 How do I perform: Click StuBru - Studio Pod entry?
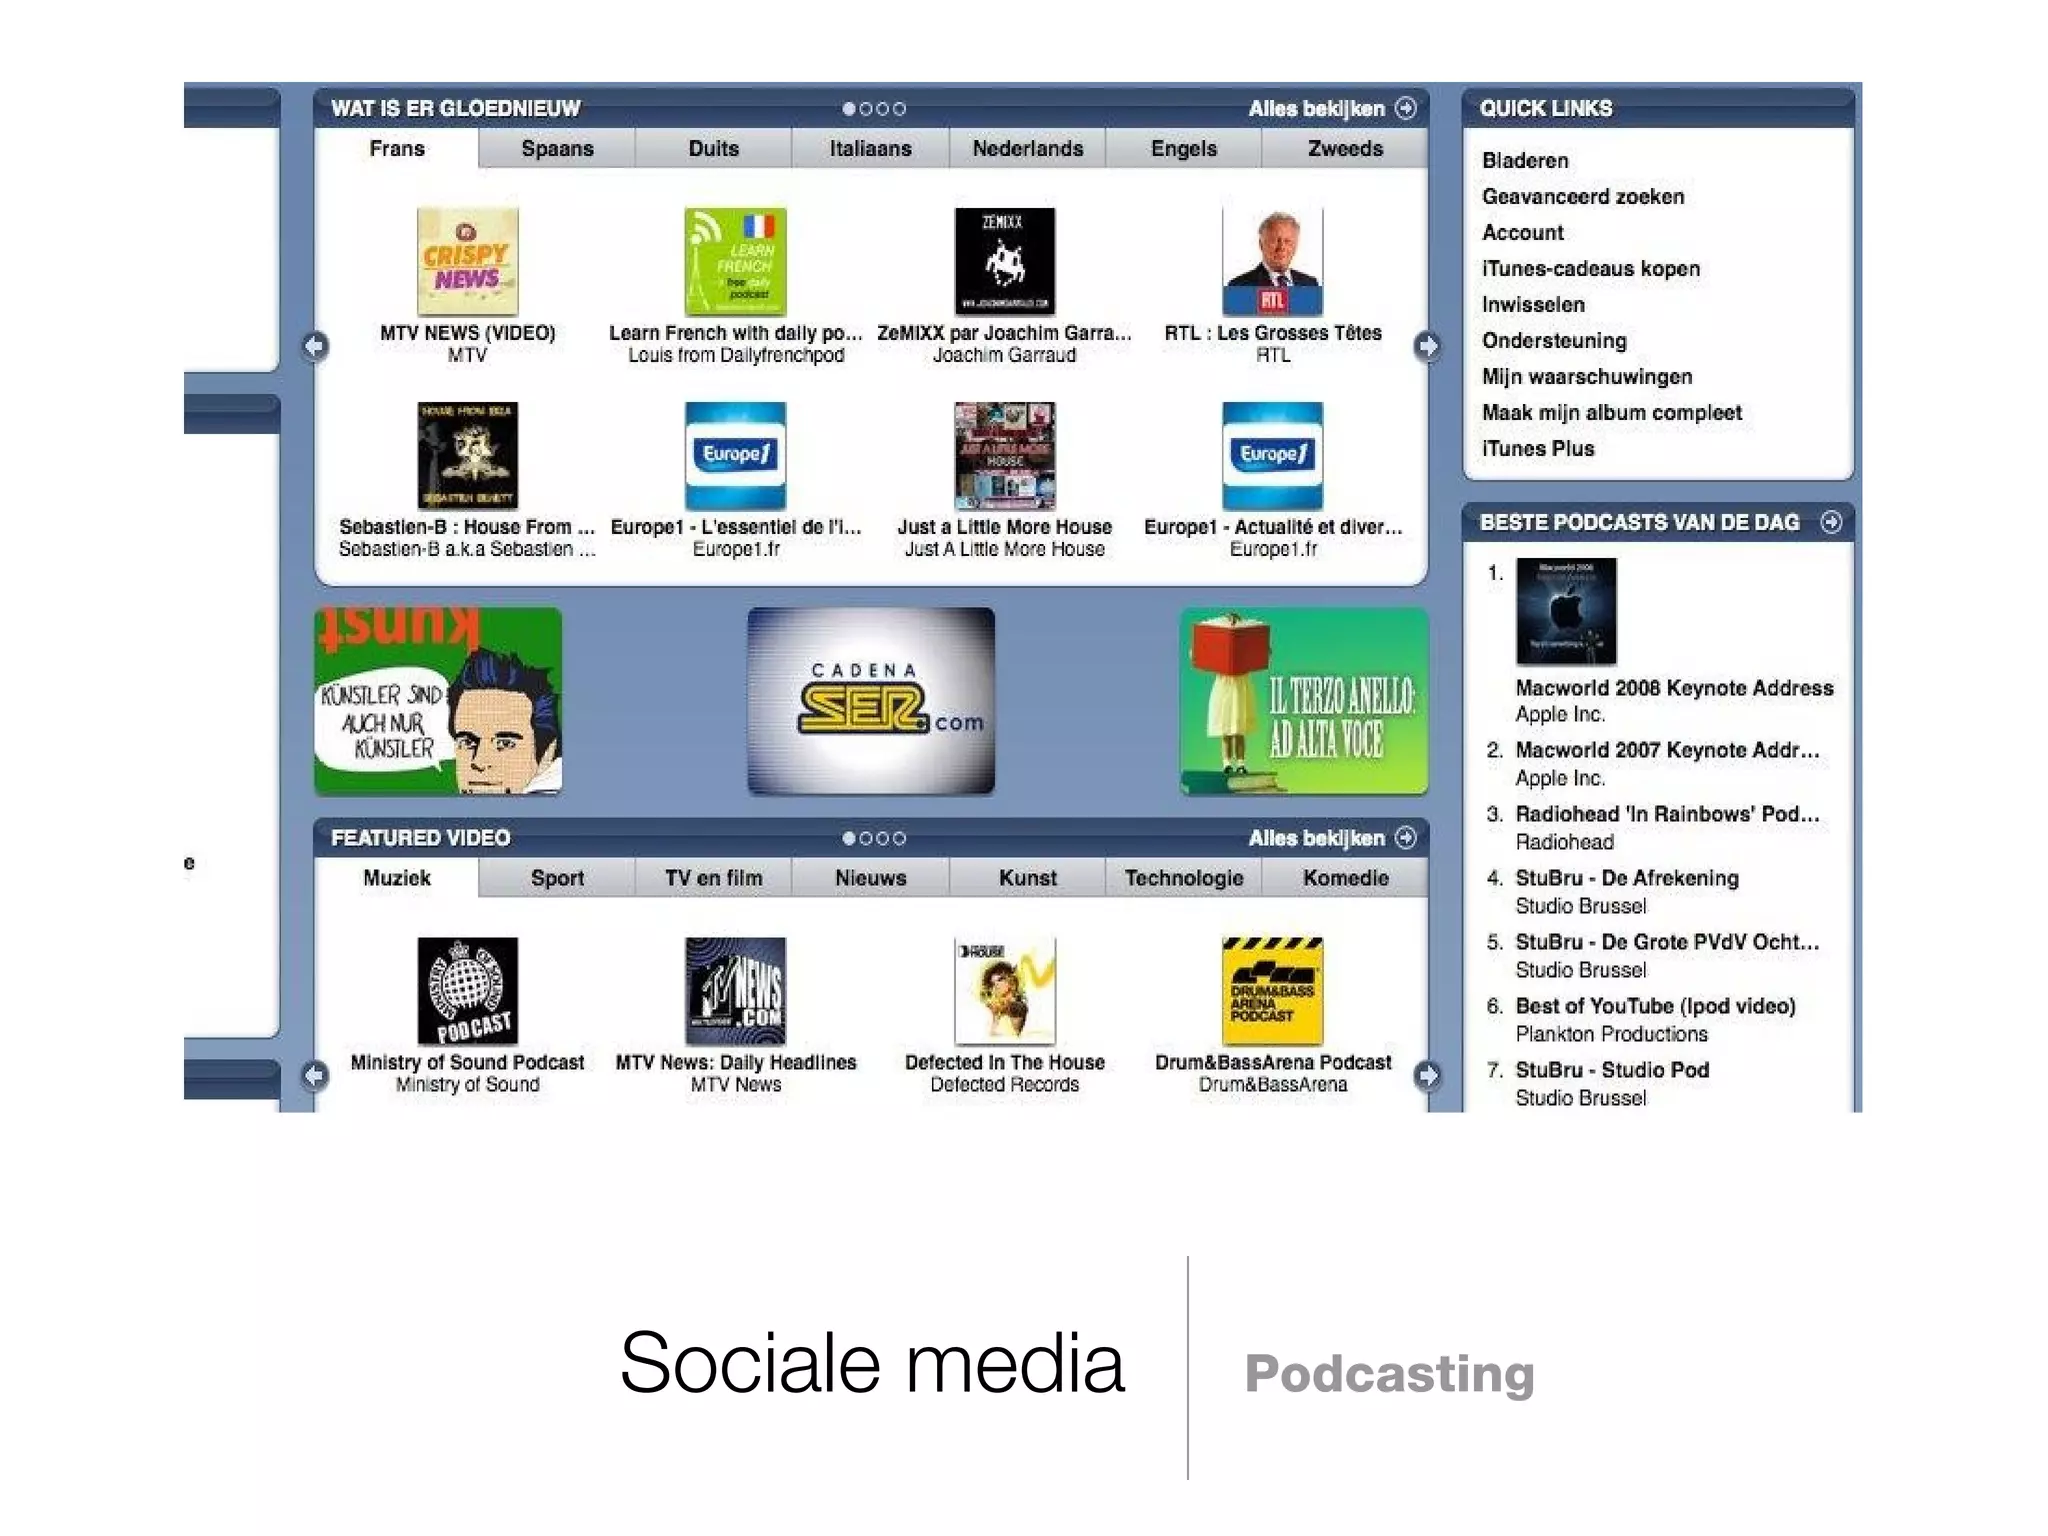click(1612, 1083)
